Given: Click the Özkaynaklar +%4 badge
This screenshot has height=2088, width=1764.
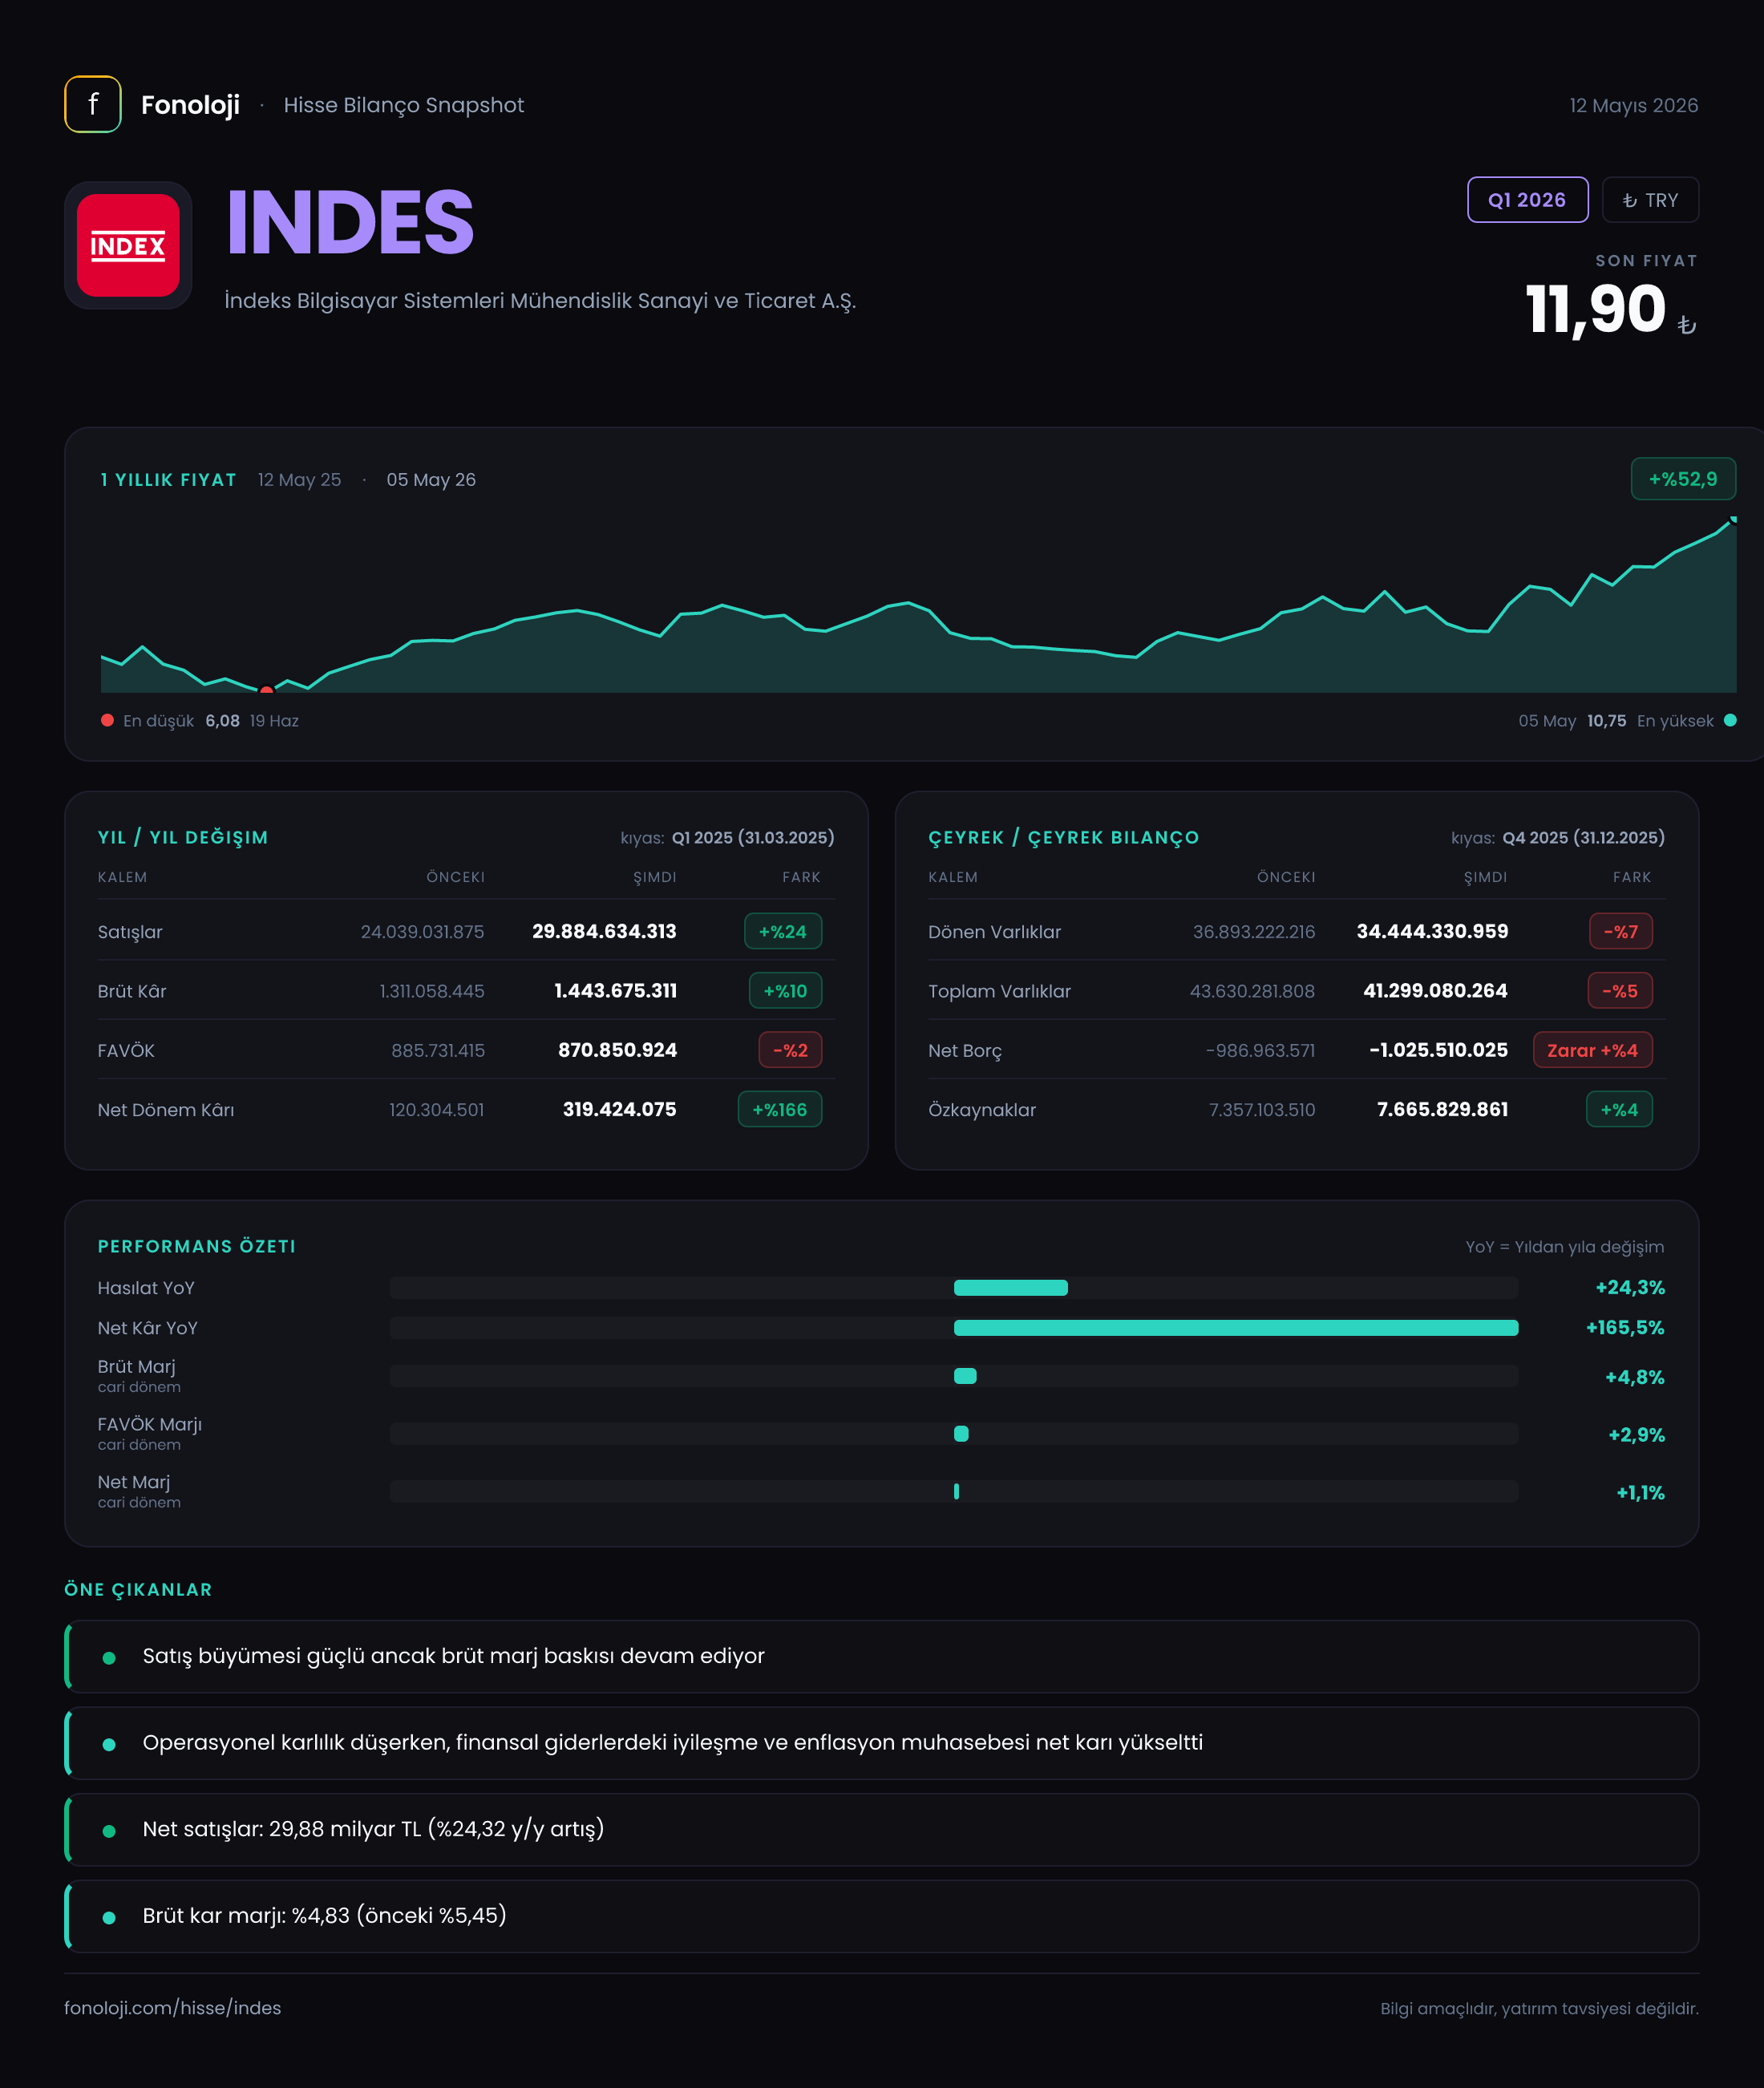Looking at the screenshot, I should [1619, 1109].
